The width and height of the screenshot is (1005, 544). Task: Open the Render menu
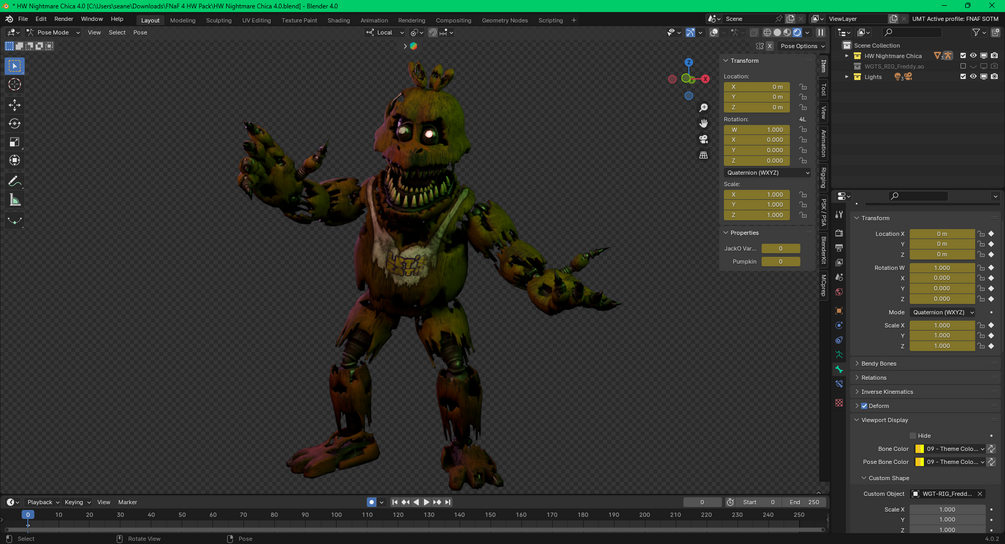point(63,19)
